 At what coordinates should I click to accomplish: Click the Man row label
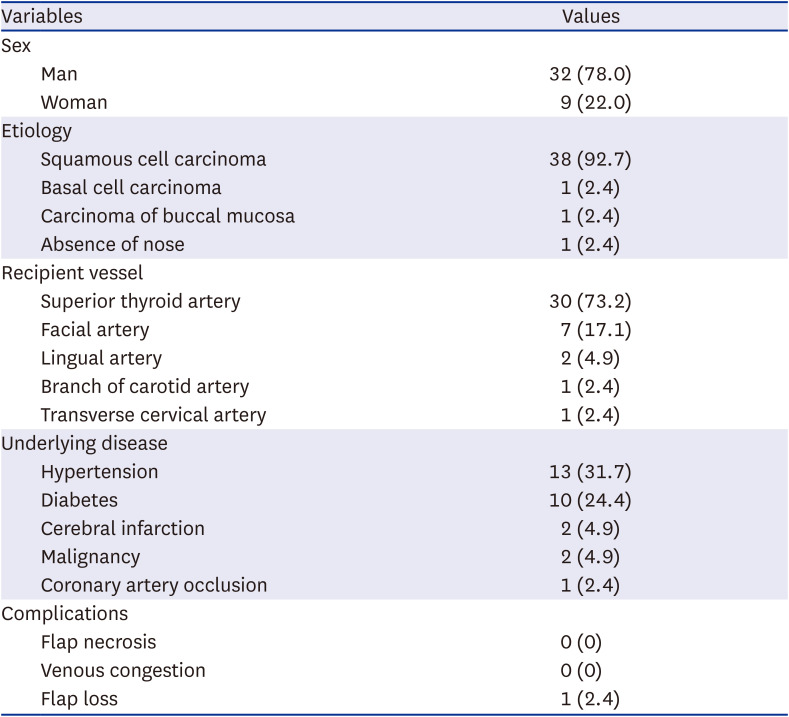[59, 74]
